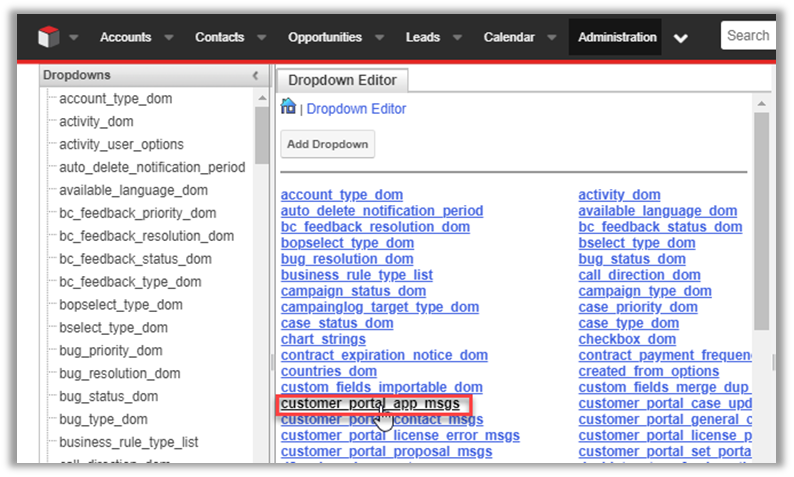Open the account_type_dom link
The width and height of the screenshot is (794, 477).
(339, 195)
